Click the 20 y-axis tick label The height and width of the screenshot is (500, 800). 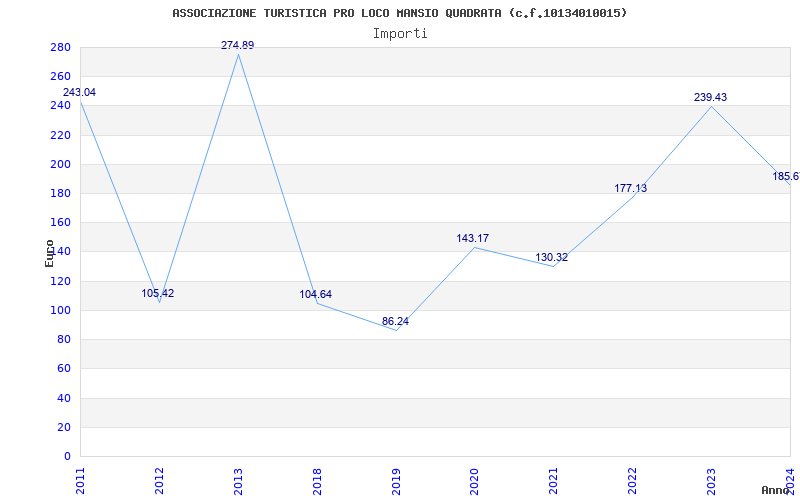[63, 427]
